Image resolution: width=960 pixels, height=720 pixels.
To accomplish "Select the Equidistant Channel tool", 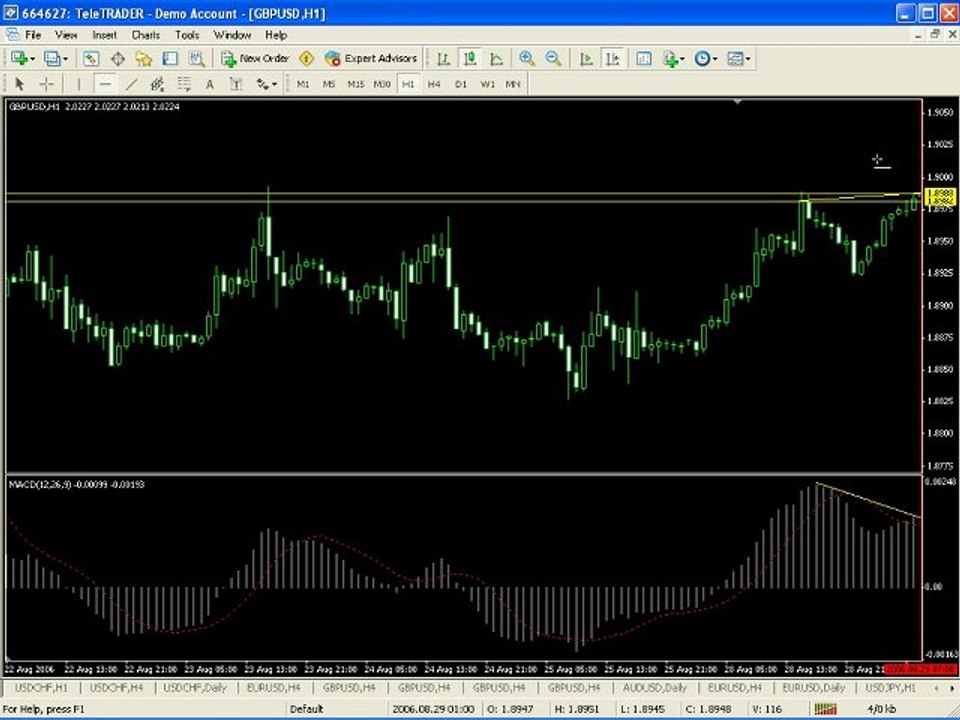I will pos(157,84).
